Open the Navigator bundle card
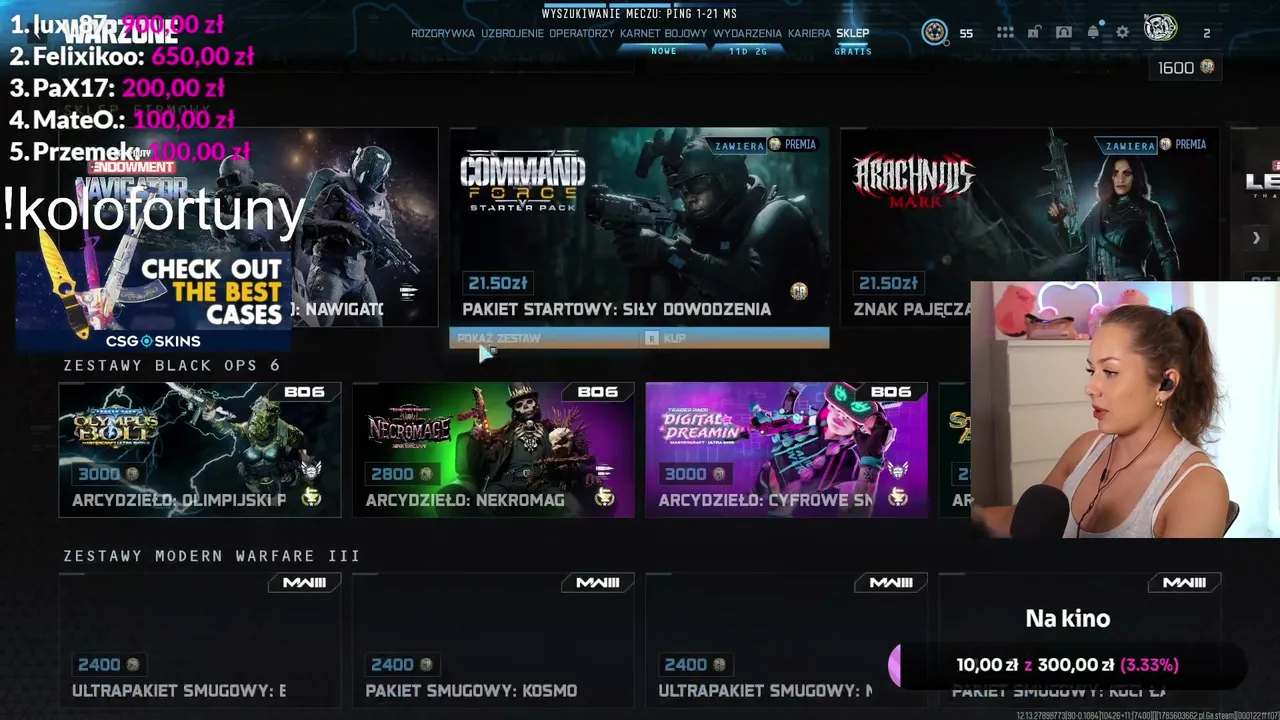The image size is (1280, 720). click(248, 227)
